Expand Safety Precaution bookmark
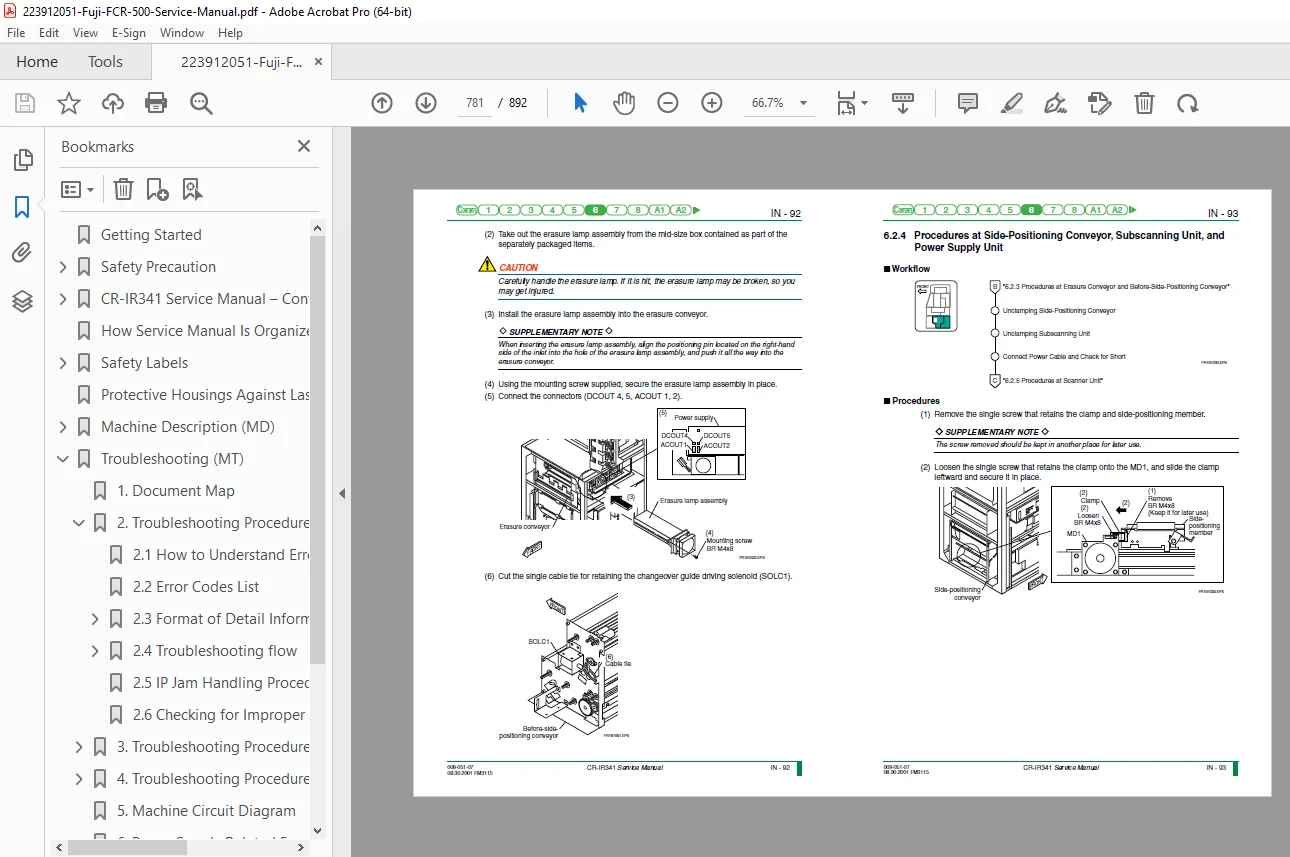The image size is (1290, 857). pyautogui.click(x=63, y=267)
